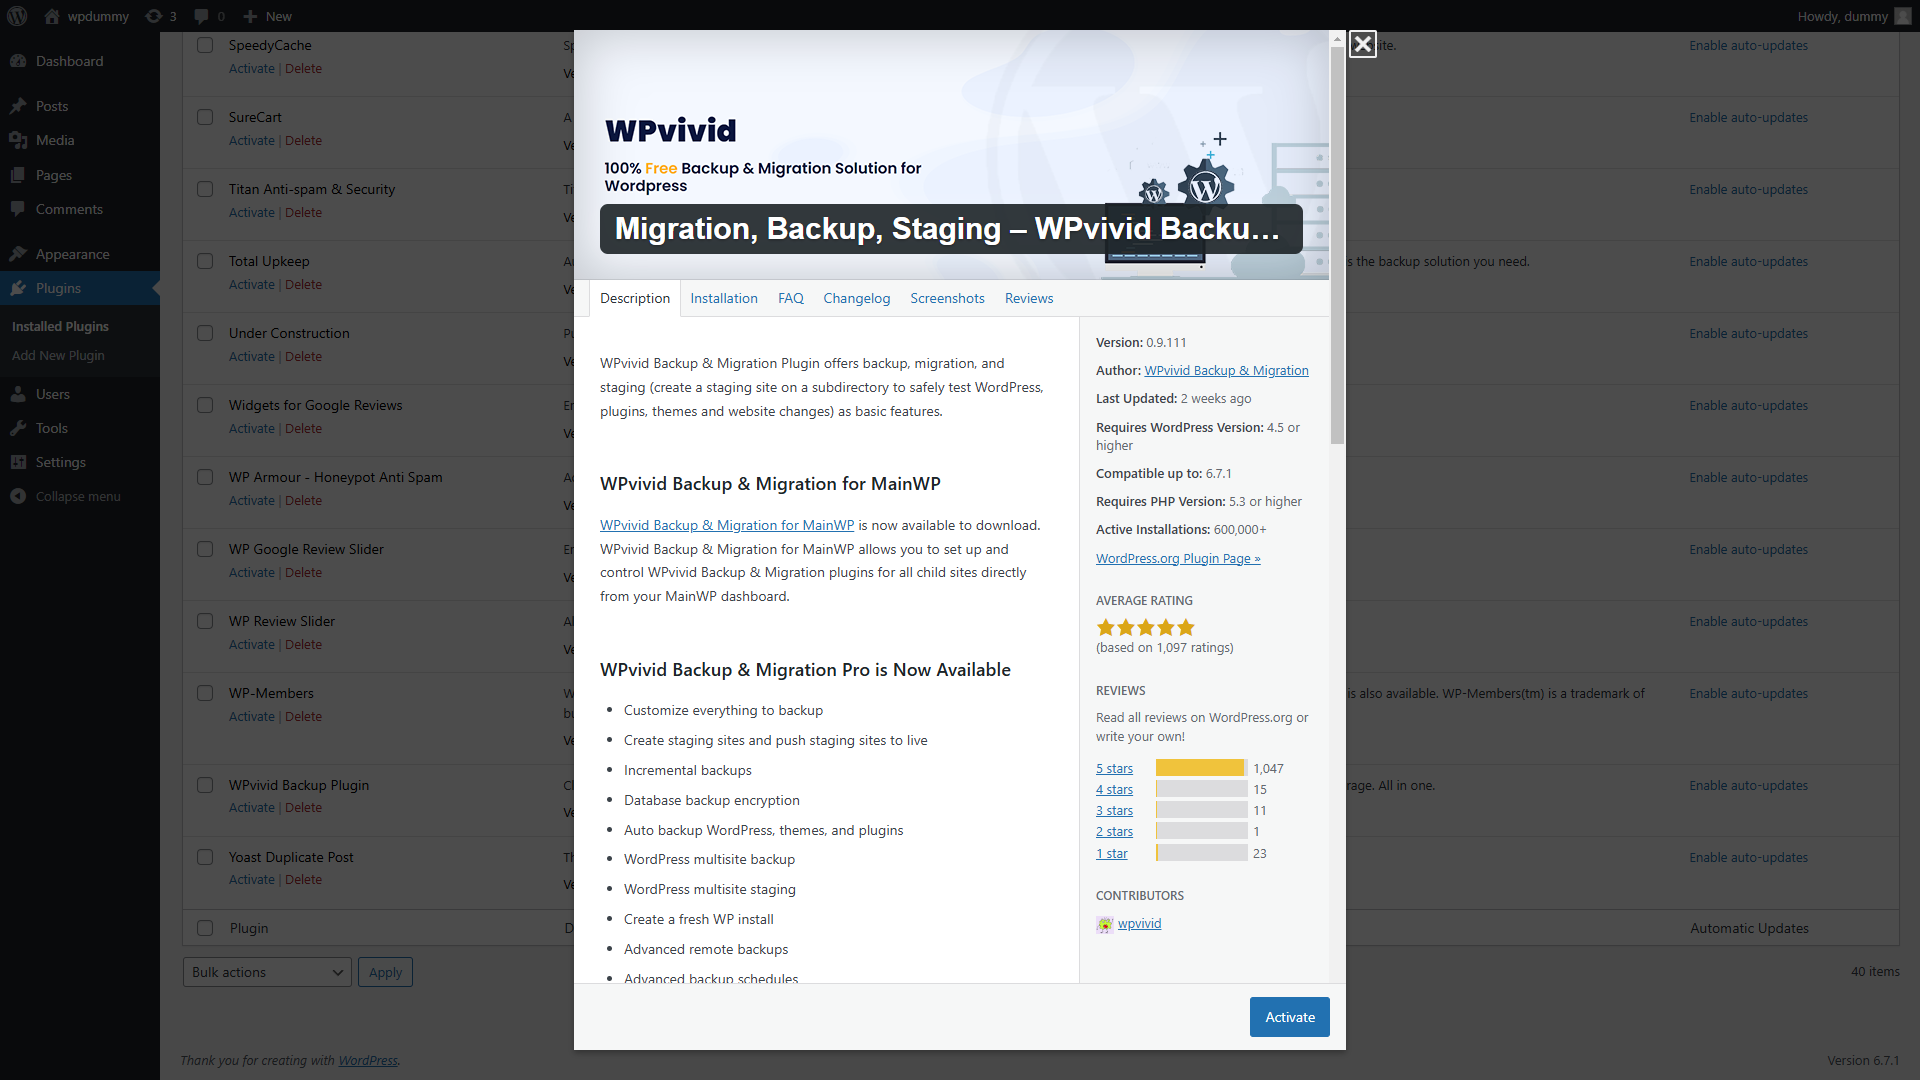The width and height of the screenshot is (1920, 1080).
Task: Tick the Under Construction plugin checkbox
Action: (x=205, y=333)
